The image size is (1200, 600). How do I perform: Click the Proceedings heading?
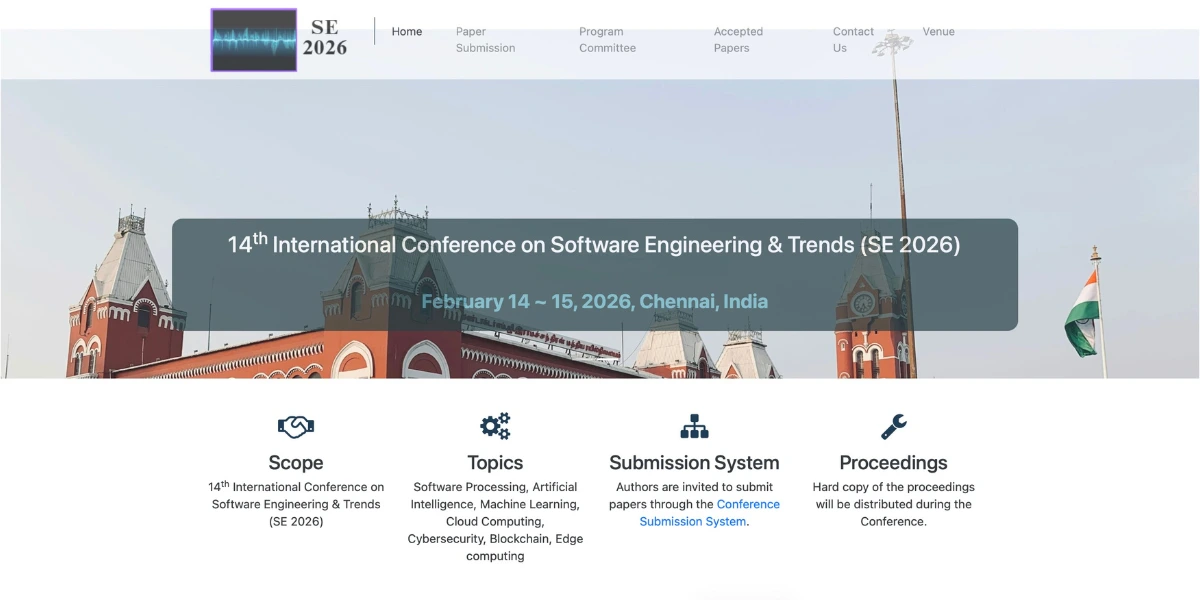click(x=893, y=462)
